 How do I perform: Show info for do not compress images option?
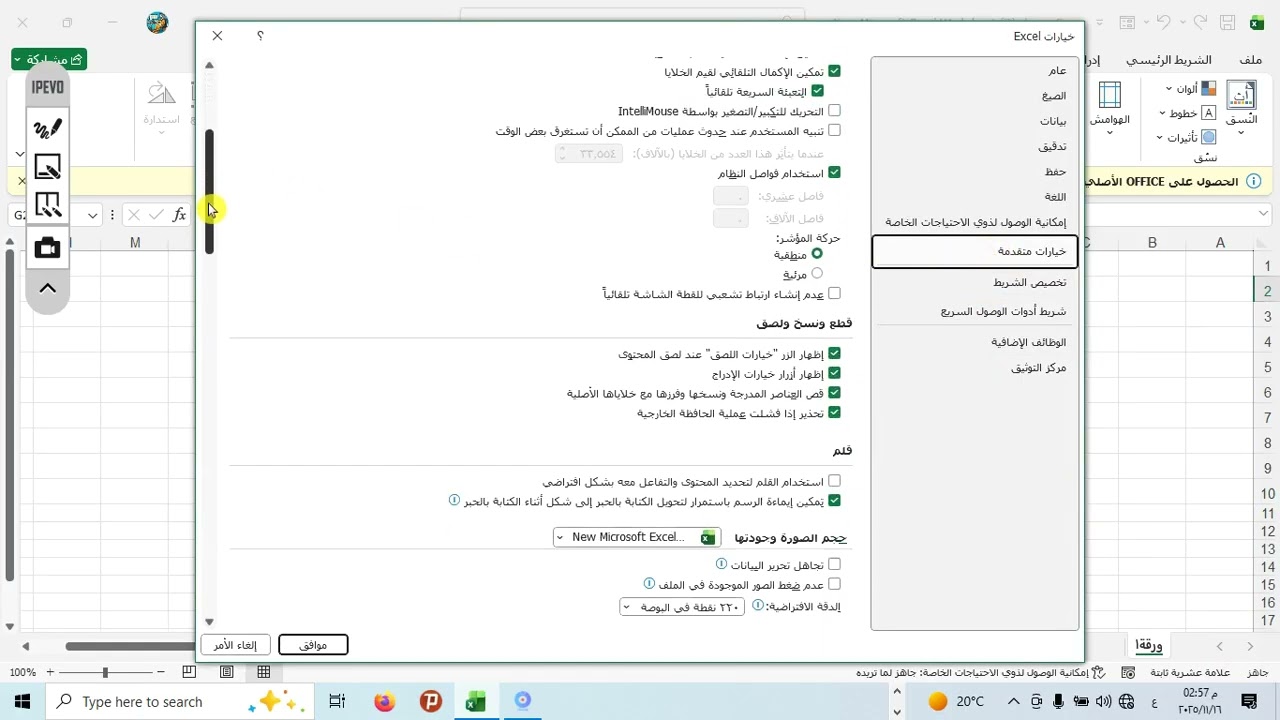[x=649, y=583]
